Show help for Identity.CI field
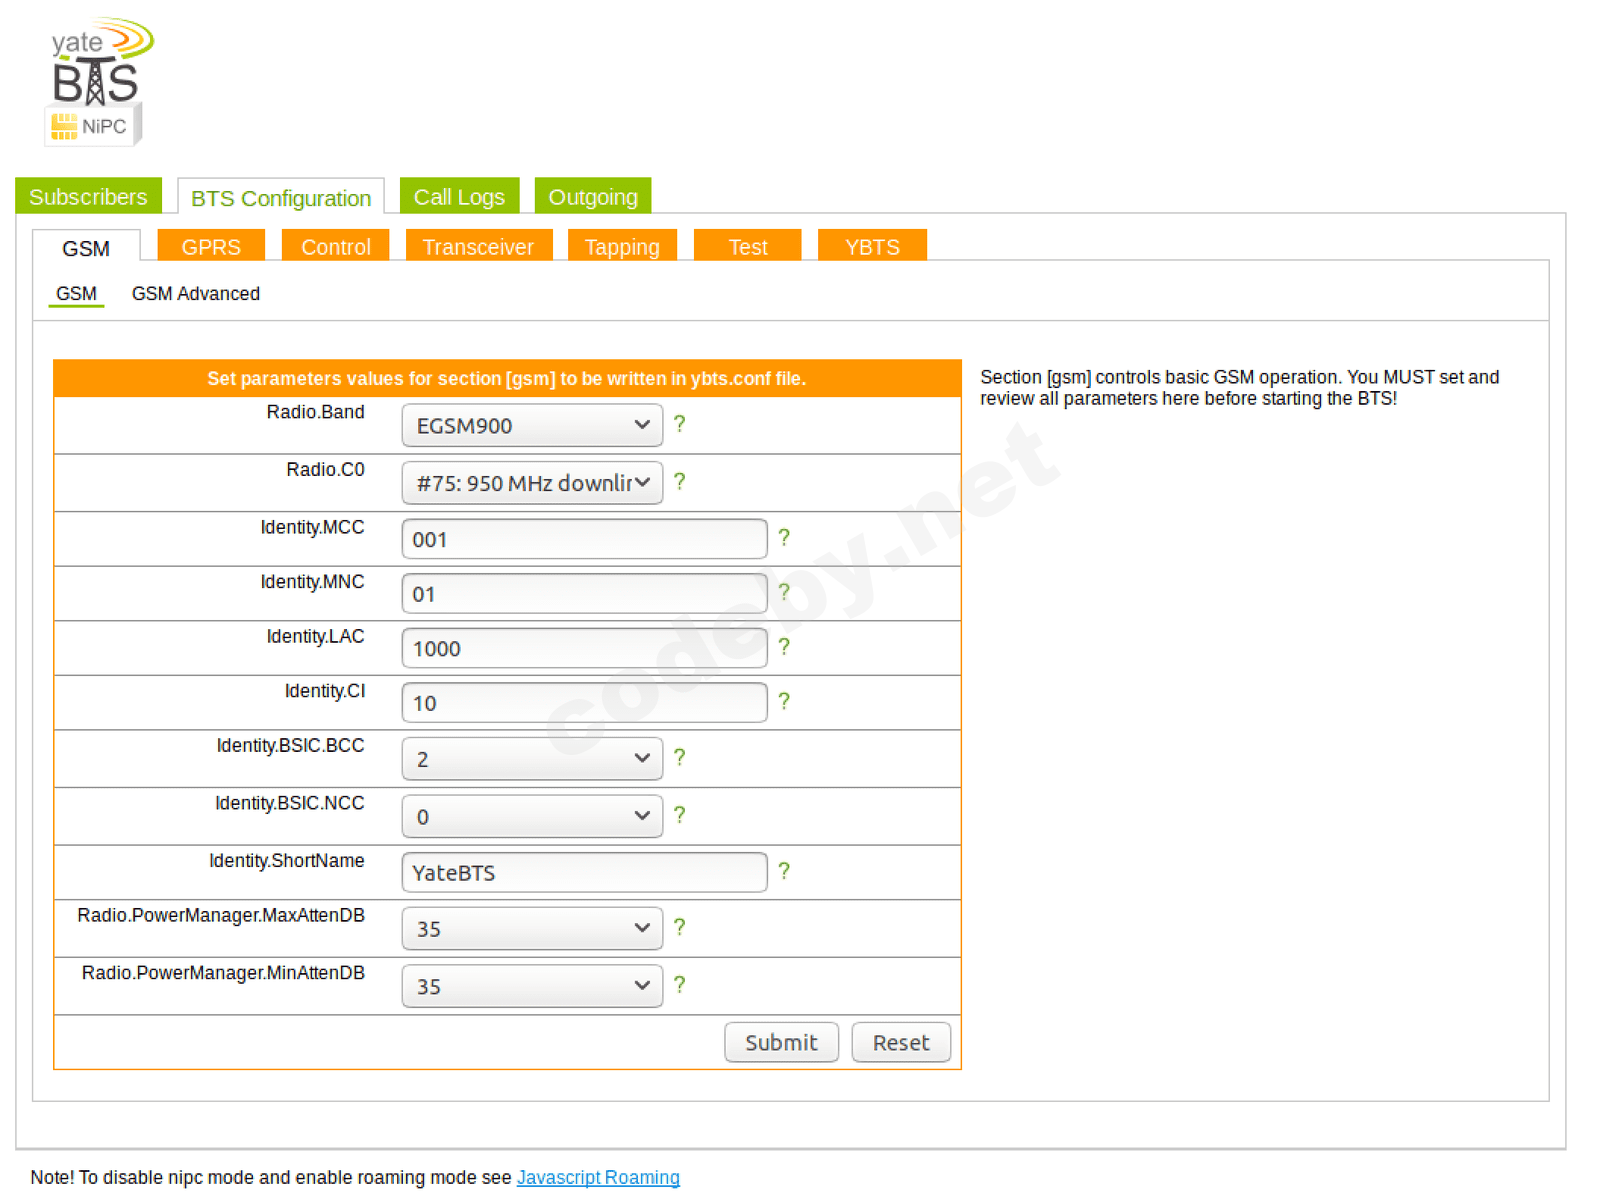The image size is (1600, 1196). tap(784, 701)
